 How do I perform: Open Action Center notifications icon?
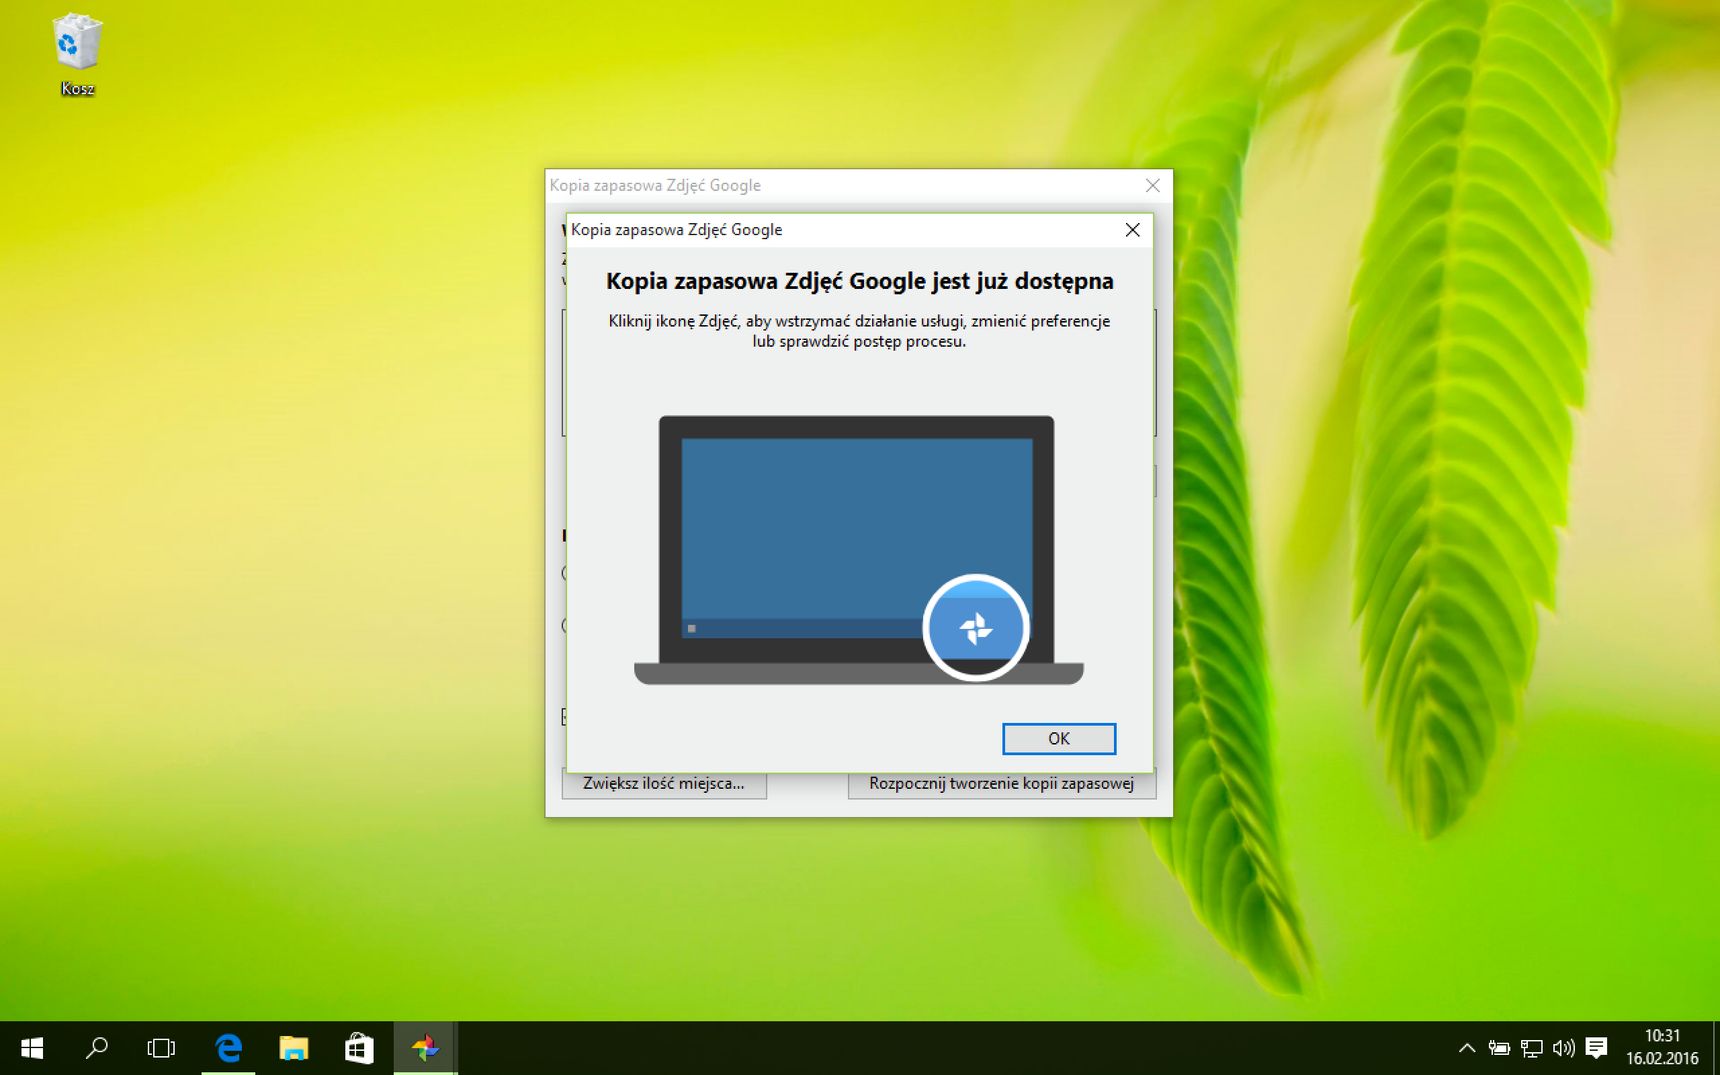(x=1596, y=1048)
